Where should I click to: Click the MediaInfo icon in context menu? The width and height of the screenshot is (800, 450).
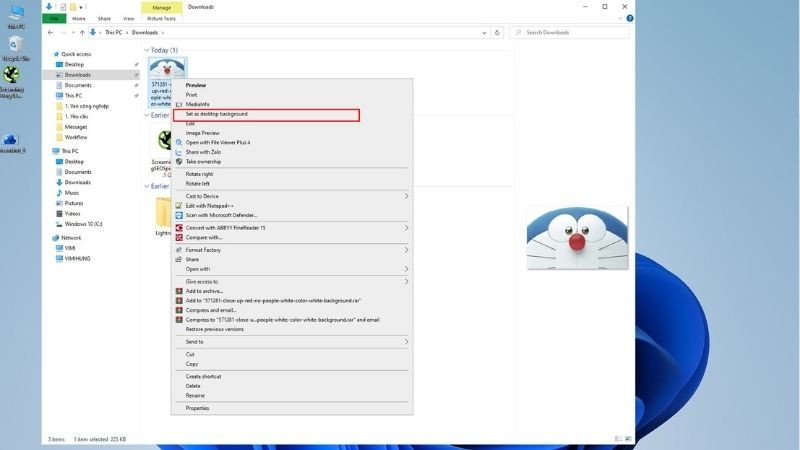tap(179, 104)
